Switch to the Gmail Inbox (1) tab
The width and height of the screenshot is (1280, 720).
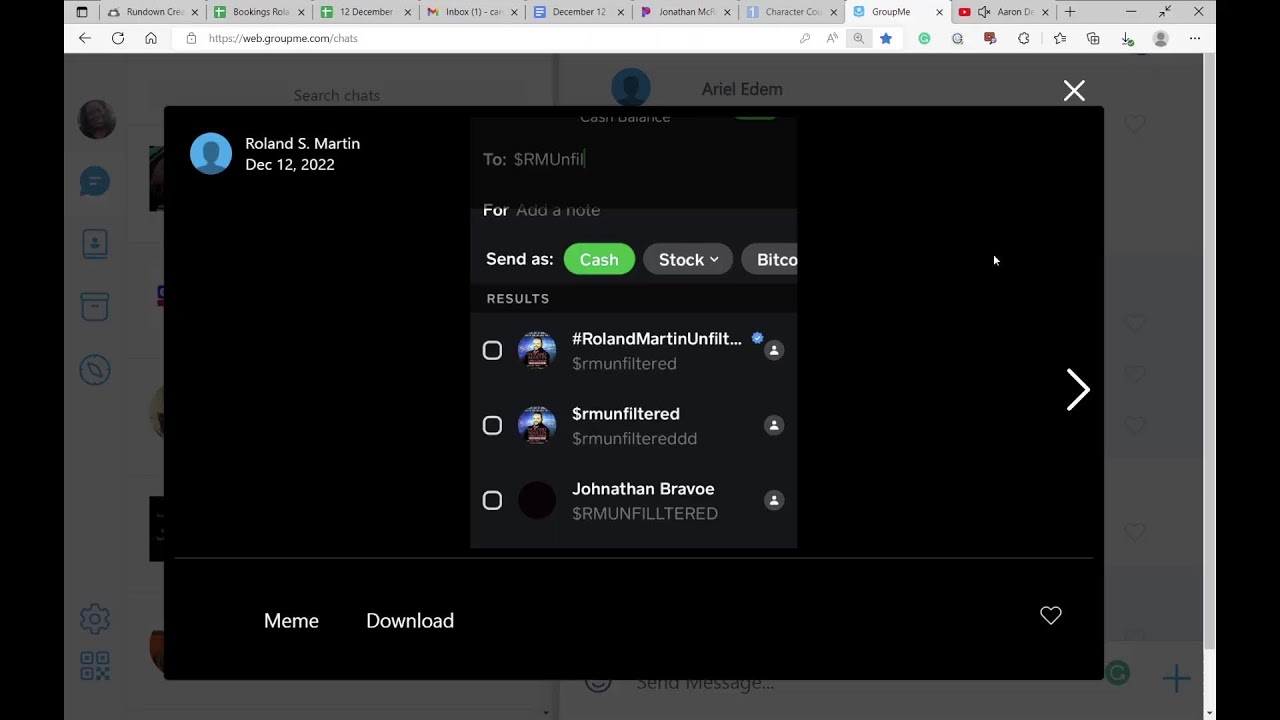(x=471, y=12)
